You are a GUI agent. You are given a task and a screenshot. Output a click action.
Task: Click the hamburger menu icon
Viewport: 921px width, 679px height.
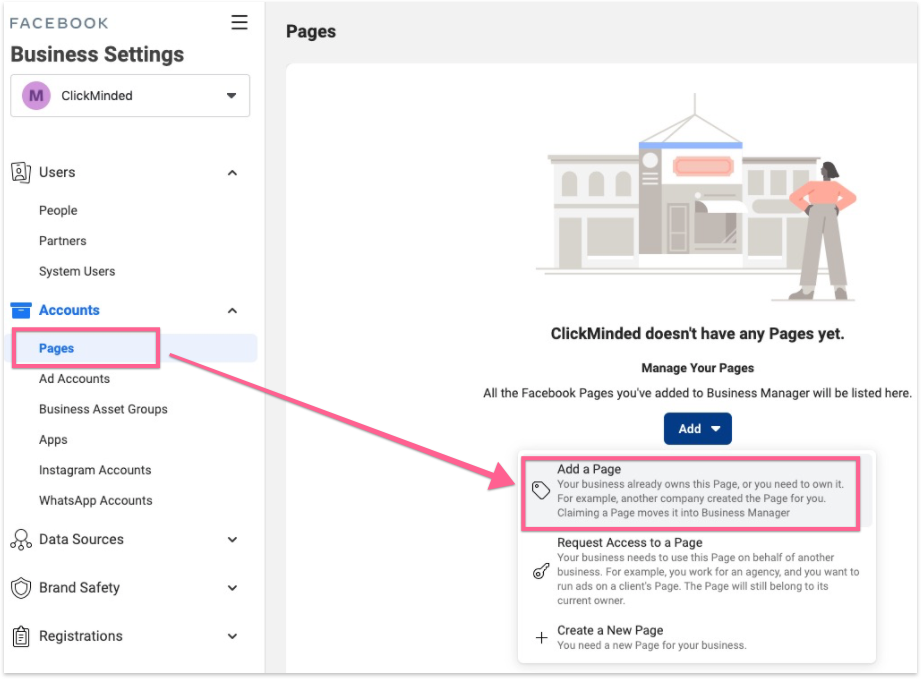tap(239, 22)
